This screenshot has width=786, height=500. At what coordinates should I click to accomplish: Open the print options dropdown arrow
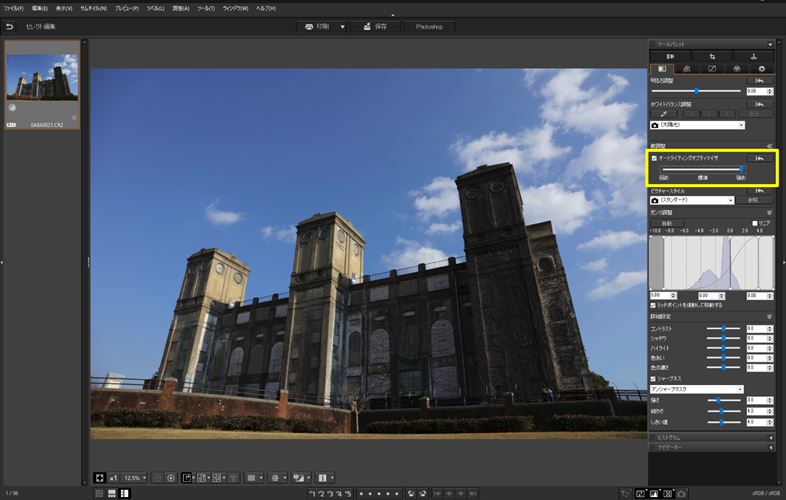tap(343, 27)
